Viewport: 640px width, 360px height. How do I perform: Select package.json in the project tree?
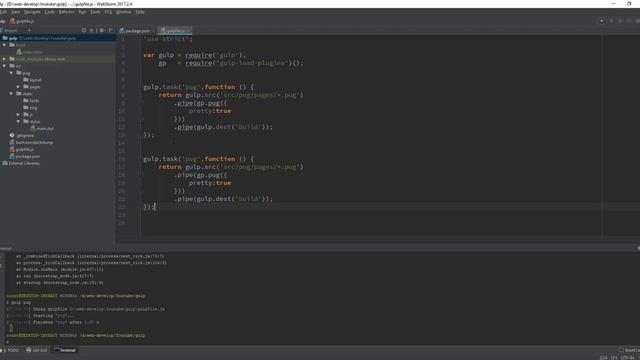click(x=24, y=156)
